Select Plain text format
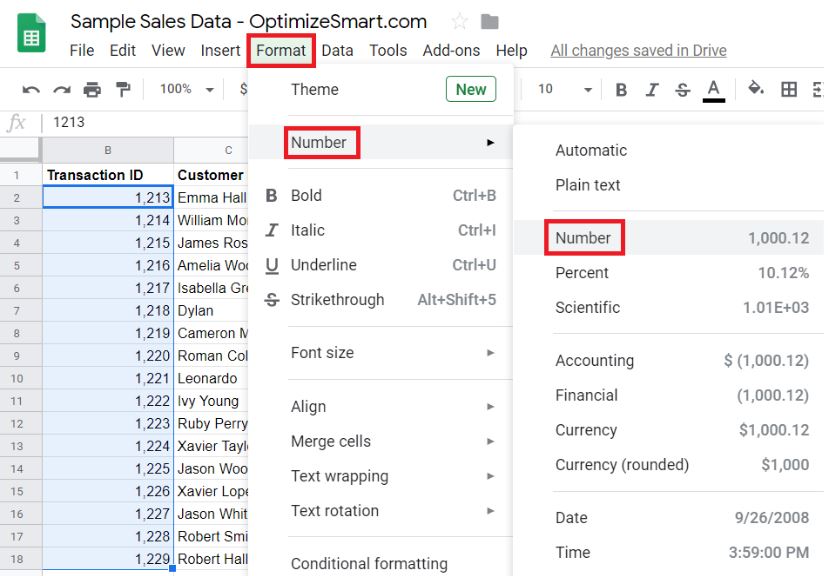 [x=669, y=185]
